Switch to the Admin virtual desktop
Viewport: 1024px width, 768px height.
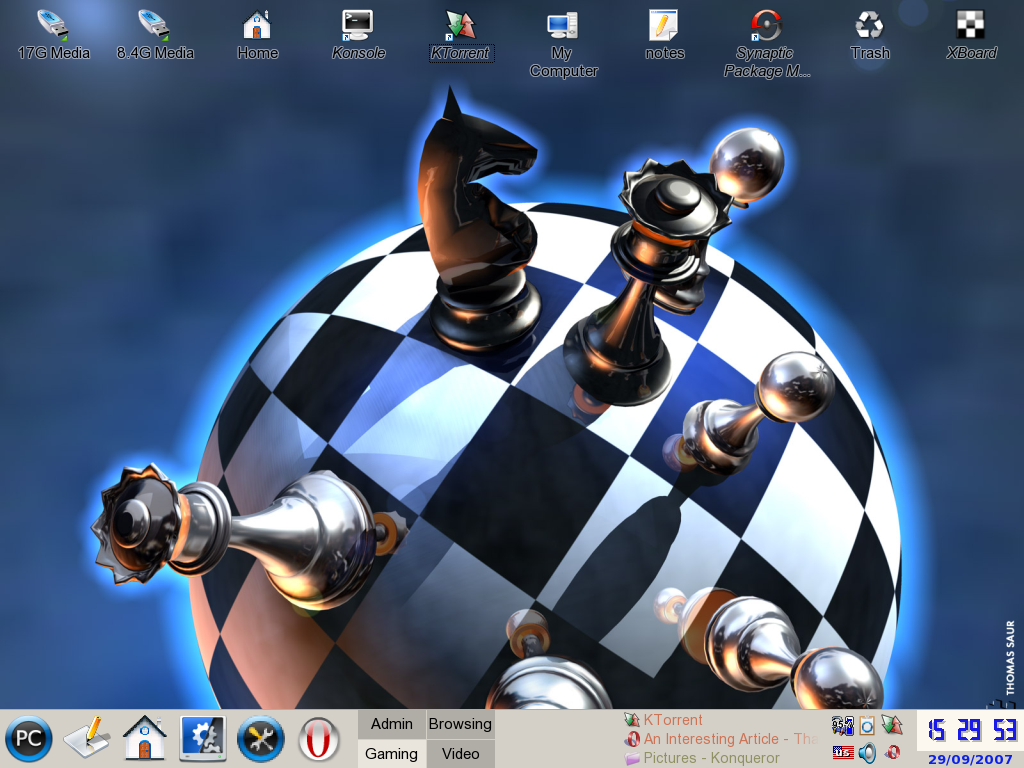pyautogui.click(x=392, y=724)
